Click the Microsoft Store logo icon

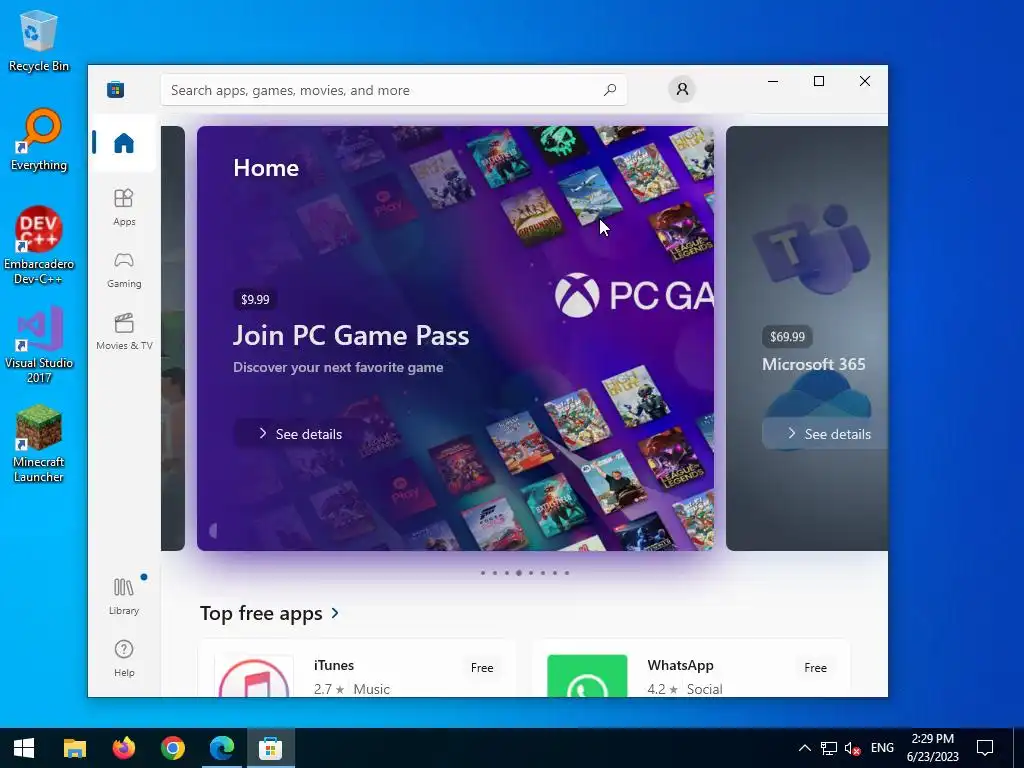coord(116,89)
